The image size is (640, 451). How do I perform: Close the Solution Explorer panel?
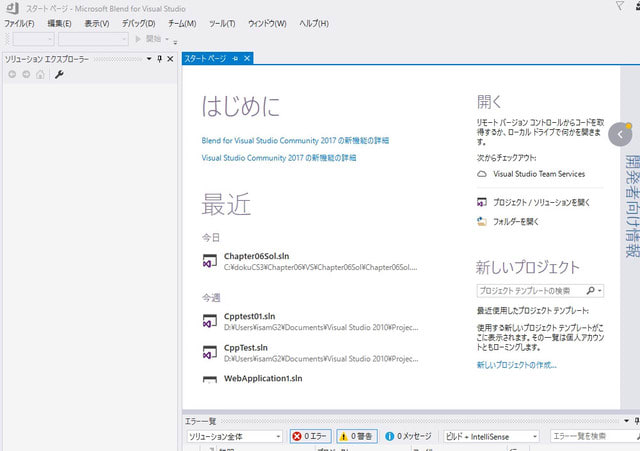click(x=170, y=59)
